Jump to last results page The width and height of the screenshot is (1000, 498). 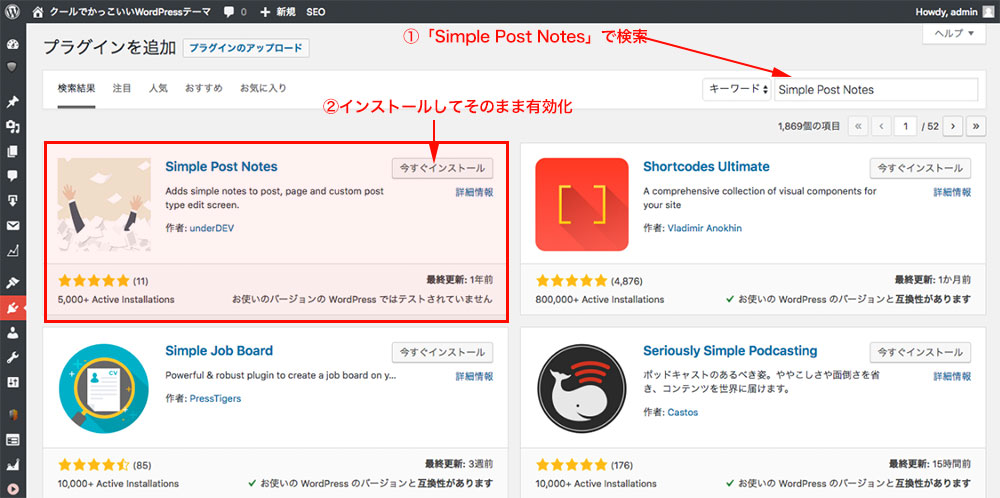(x=976, y=126)
